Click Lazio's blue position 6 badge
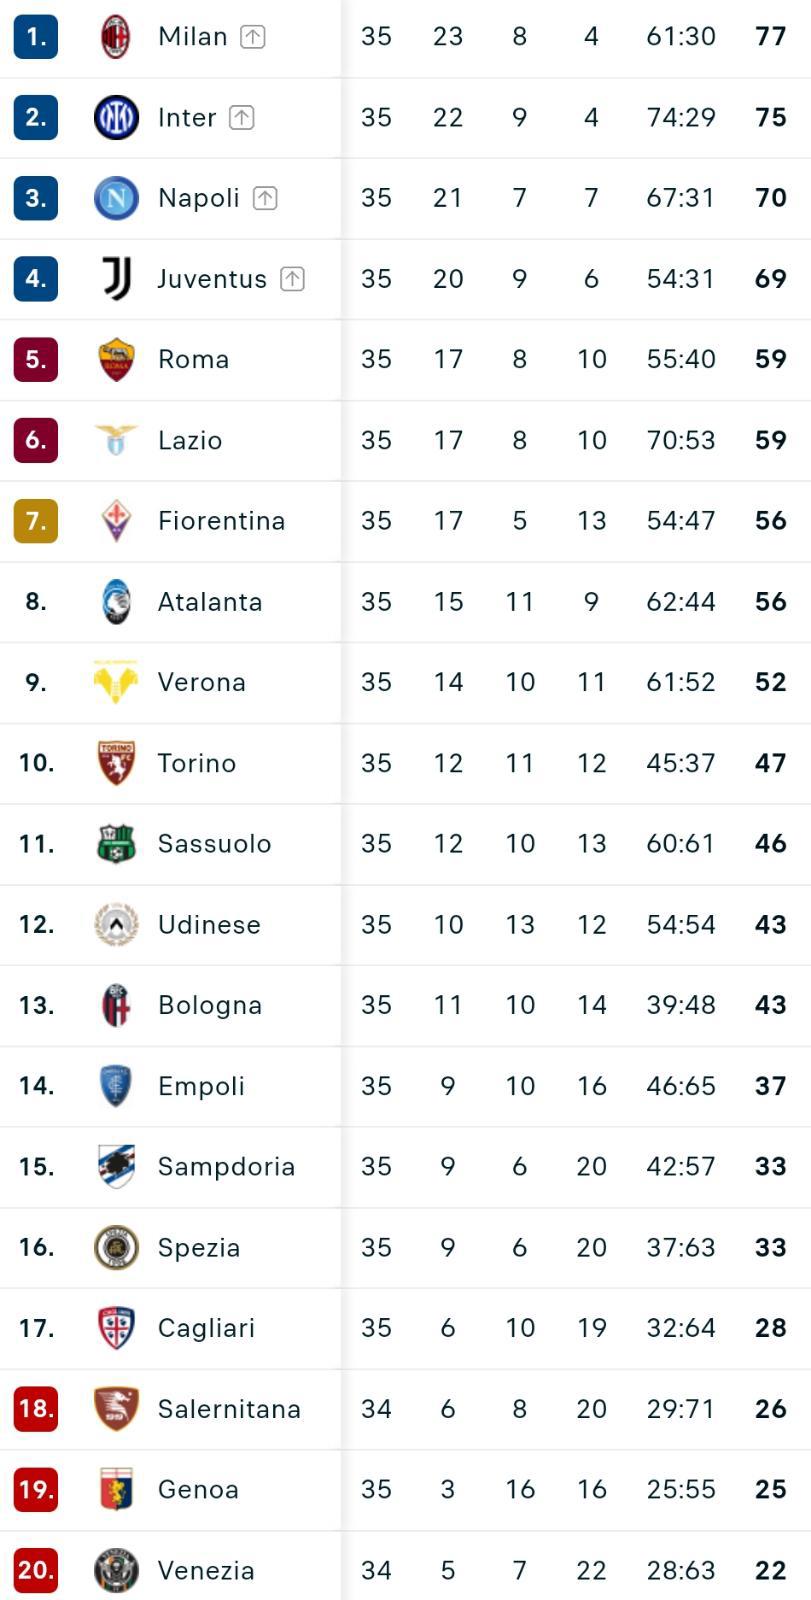Screen dimensions: 811x1600 (x=36, y=440)
